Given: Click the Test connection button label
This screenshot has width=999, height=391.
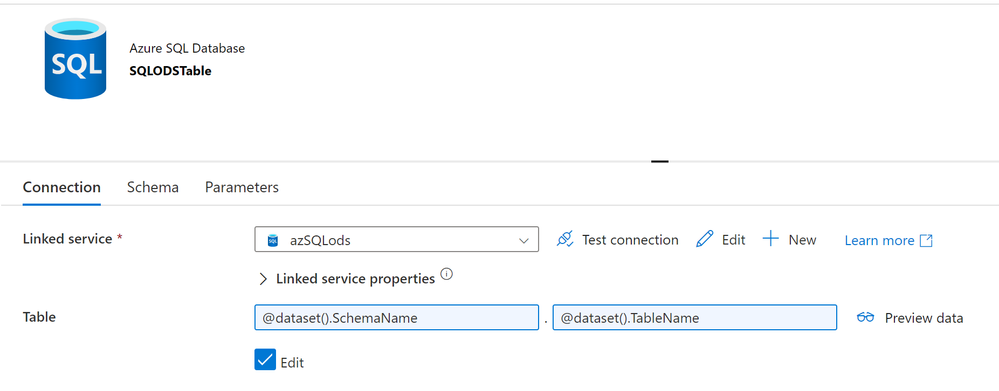Looking at the screenshot, I should (x=630, y=240).
